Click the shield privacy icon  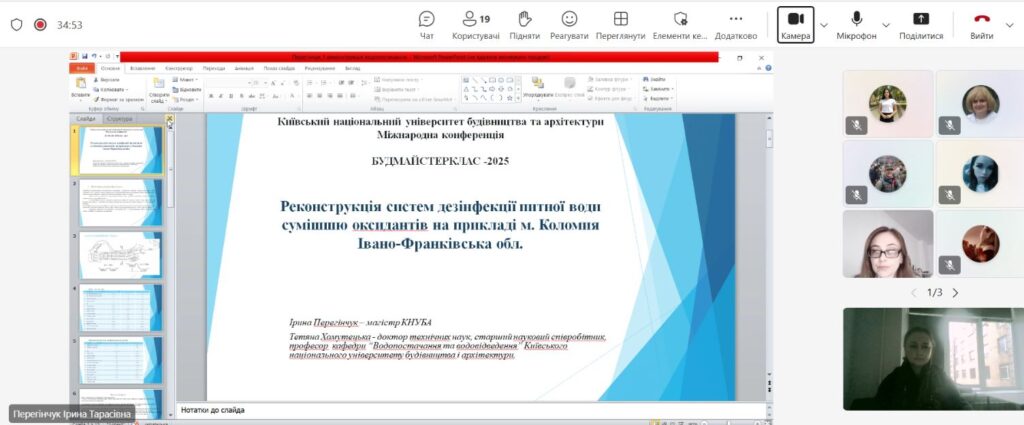(16, 25)
